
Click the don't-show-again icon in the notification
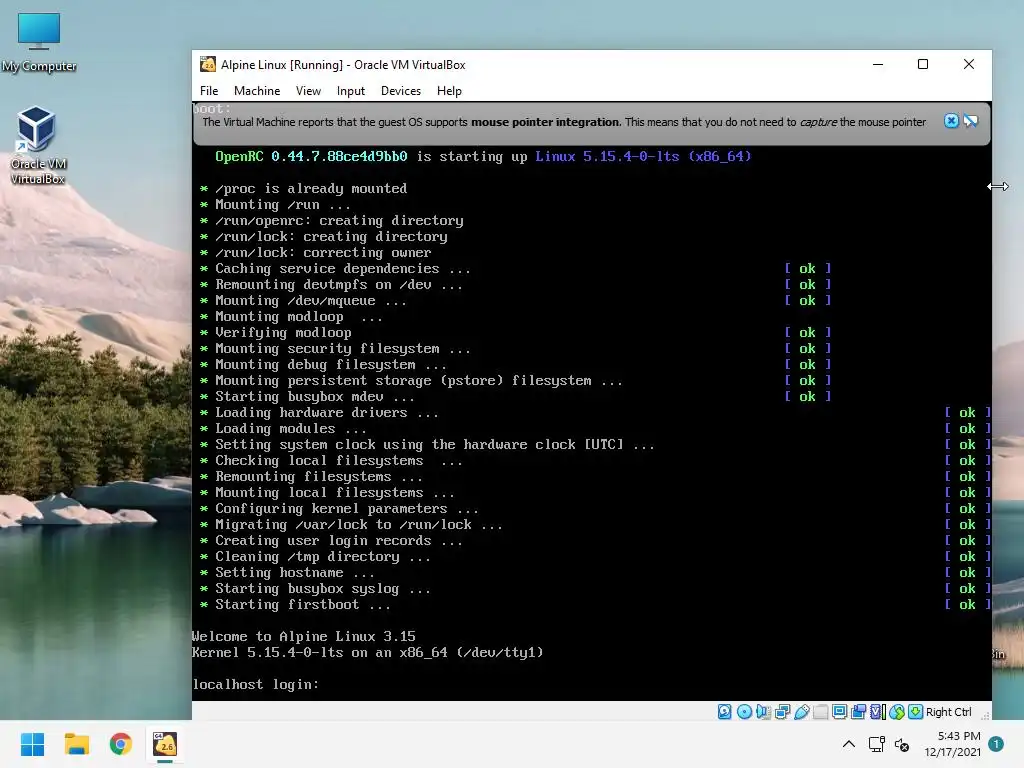[971, 121]
